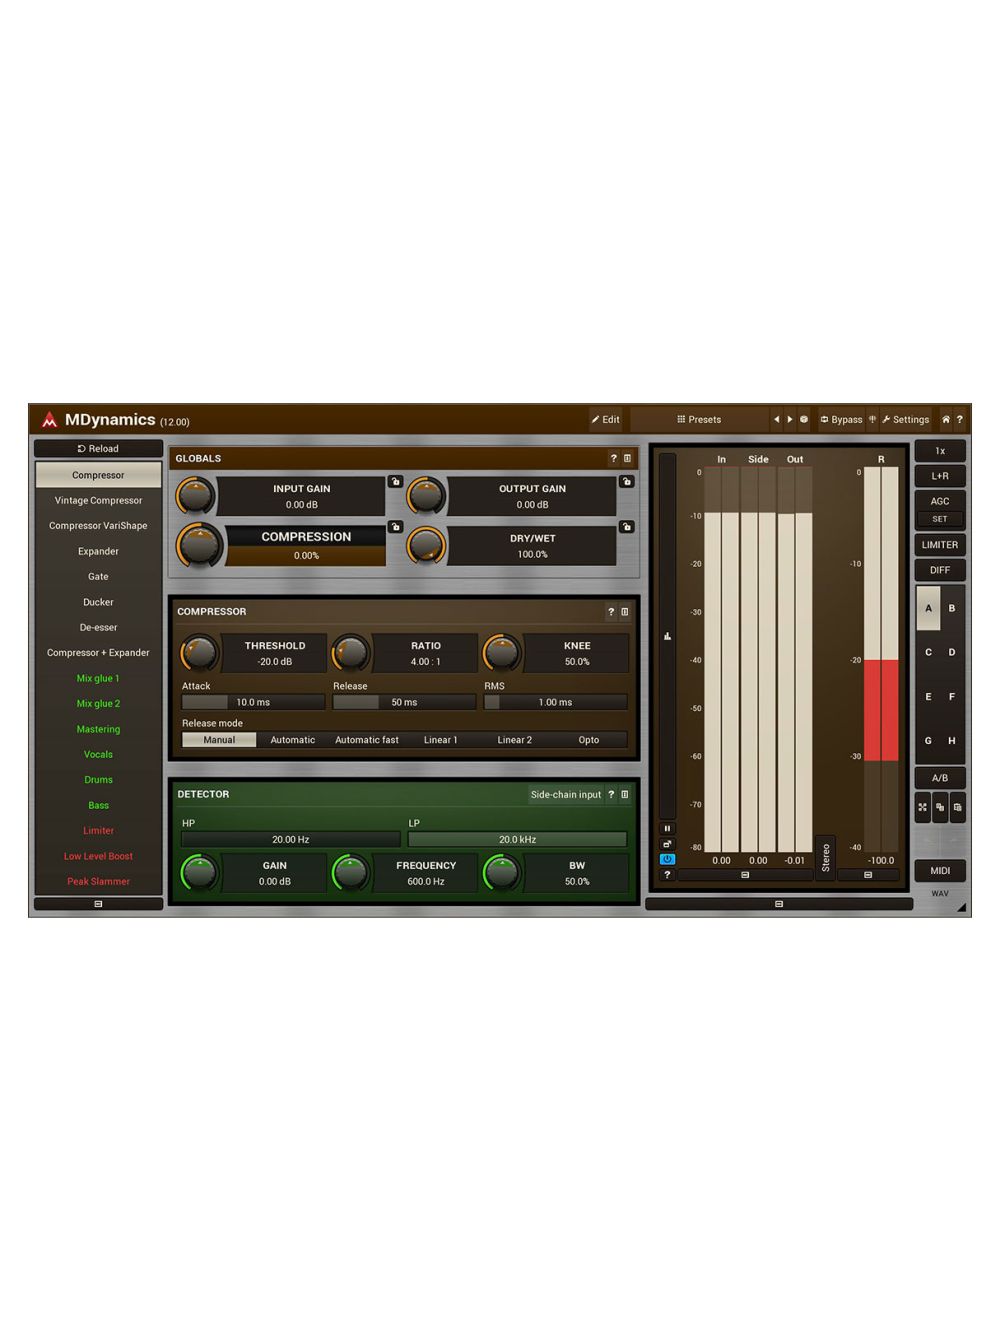Select the Opto release mode

click(588, 739)
